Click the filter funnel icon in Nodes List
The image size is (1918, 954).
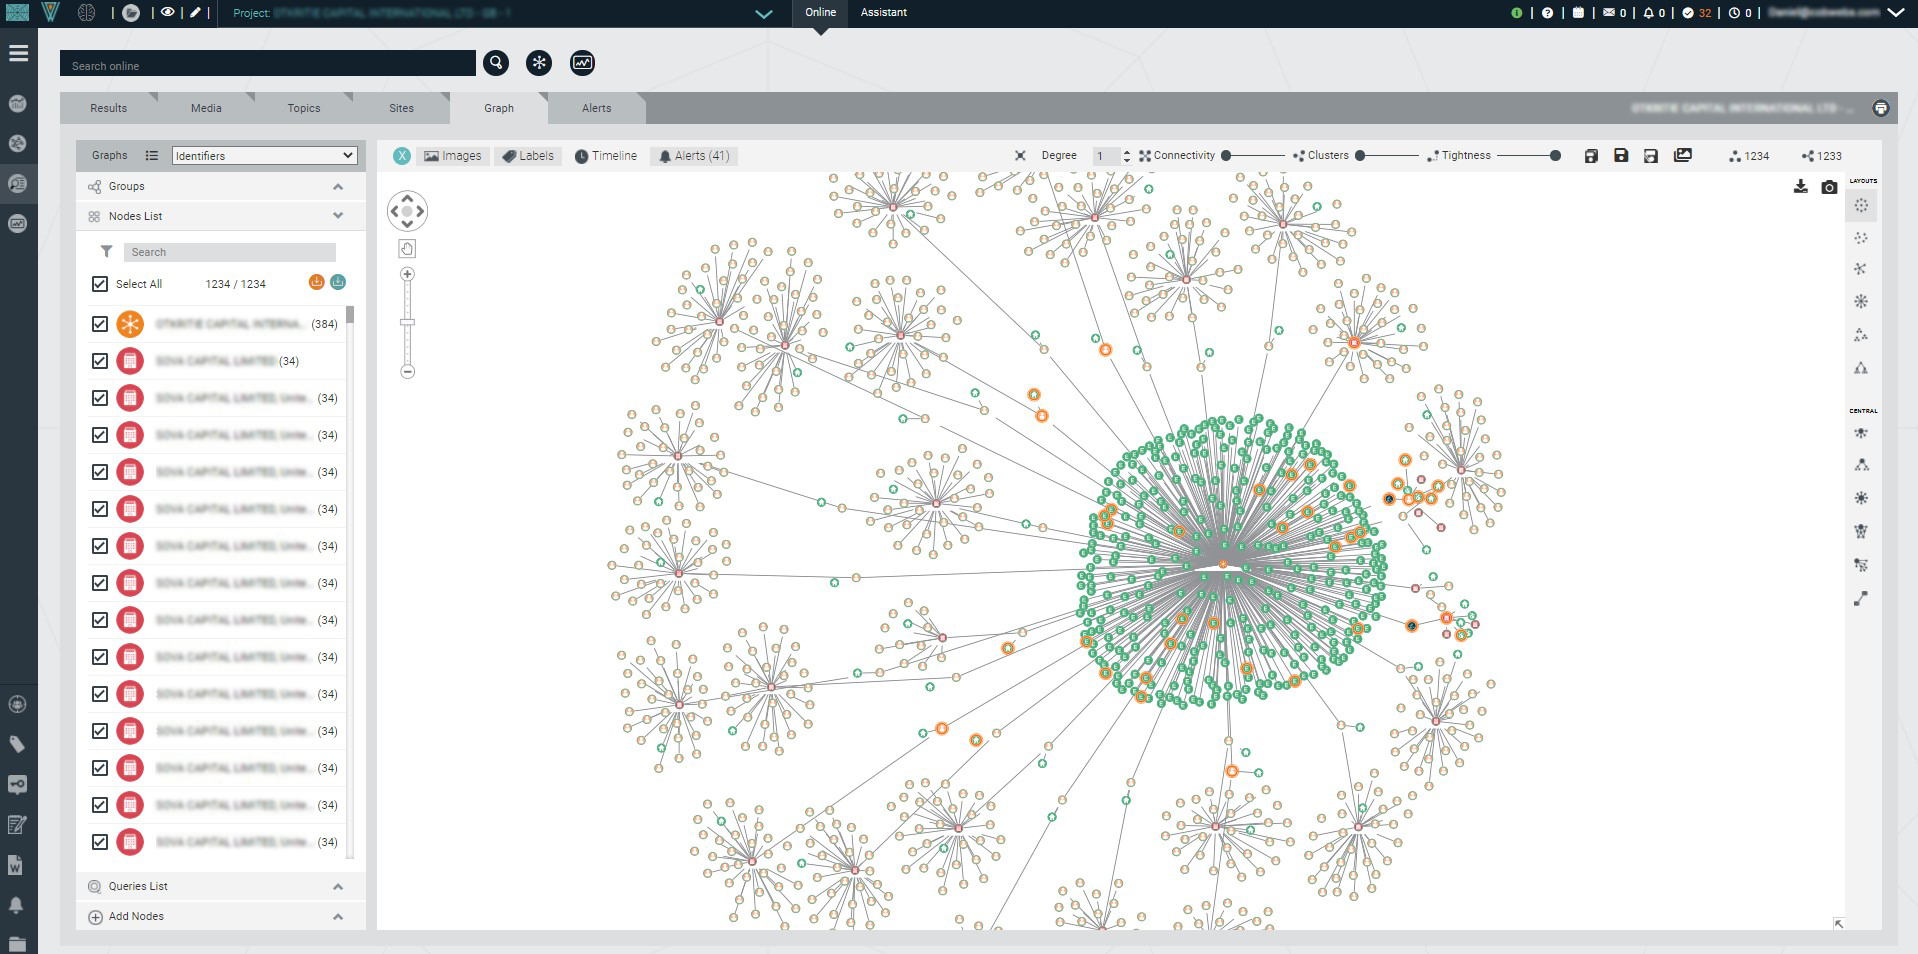(x=106, y=252)
